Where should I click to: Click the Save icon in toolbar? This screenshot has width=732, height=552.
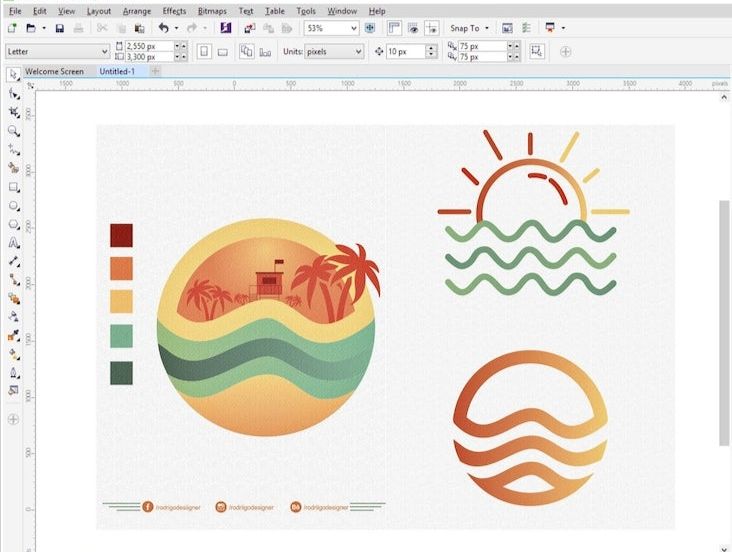click(59, 29)
